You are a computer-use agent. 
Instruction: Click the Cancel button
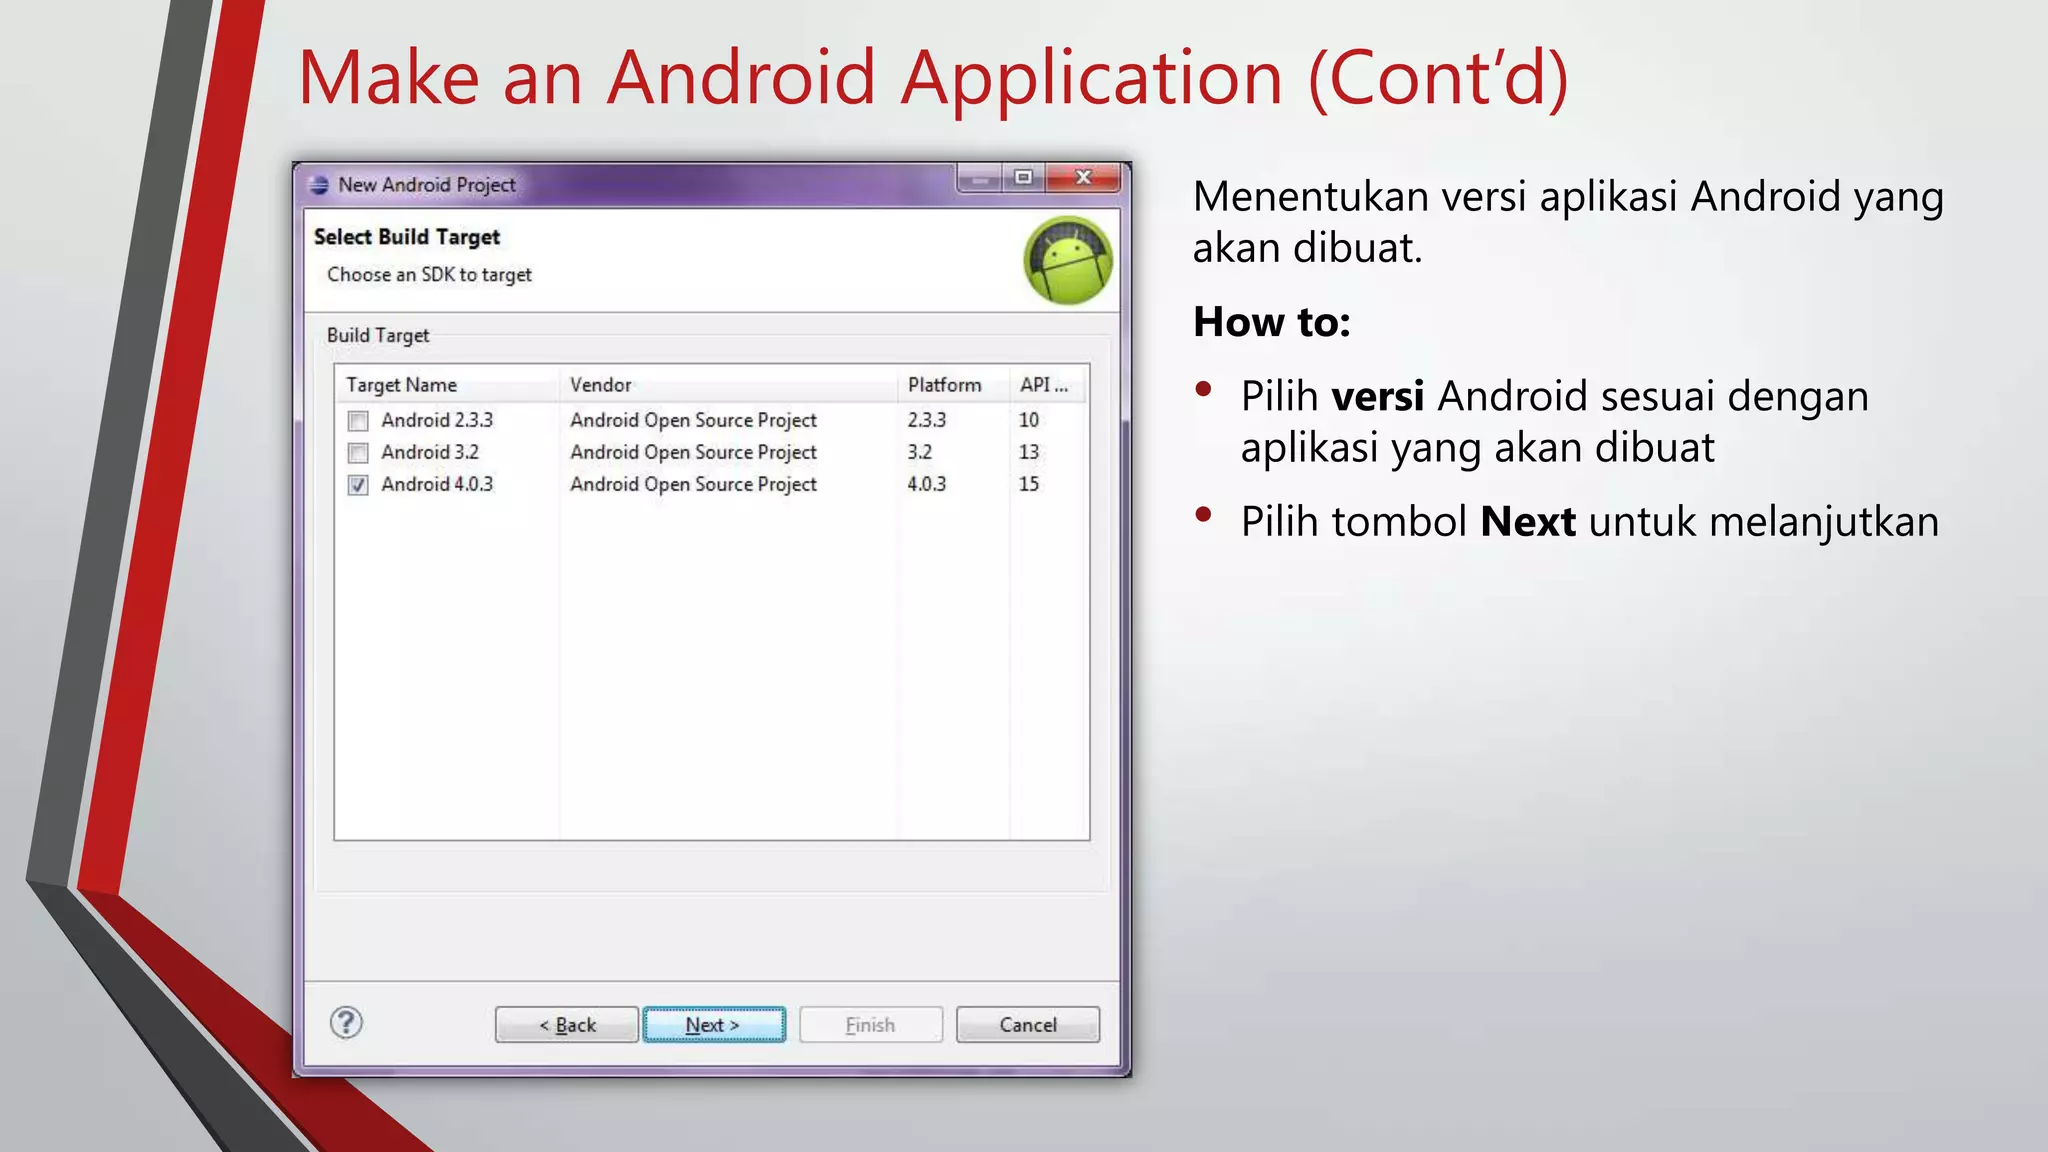coord(1028,1025)
